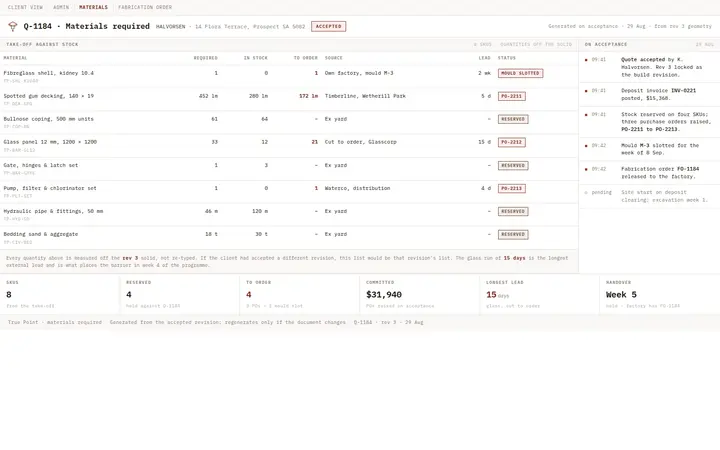Click the STATUS column header

click(x=507, y=58)
